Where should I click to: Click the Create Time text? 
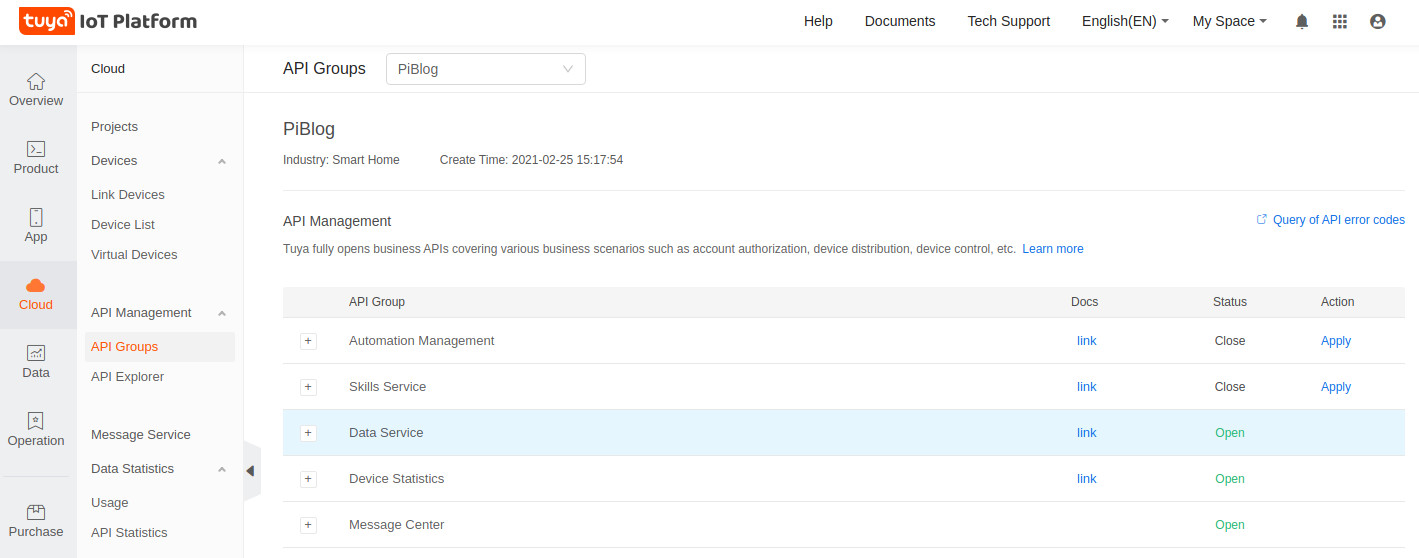tap(531, 160)
